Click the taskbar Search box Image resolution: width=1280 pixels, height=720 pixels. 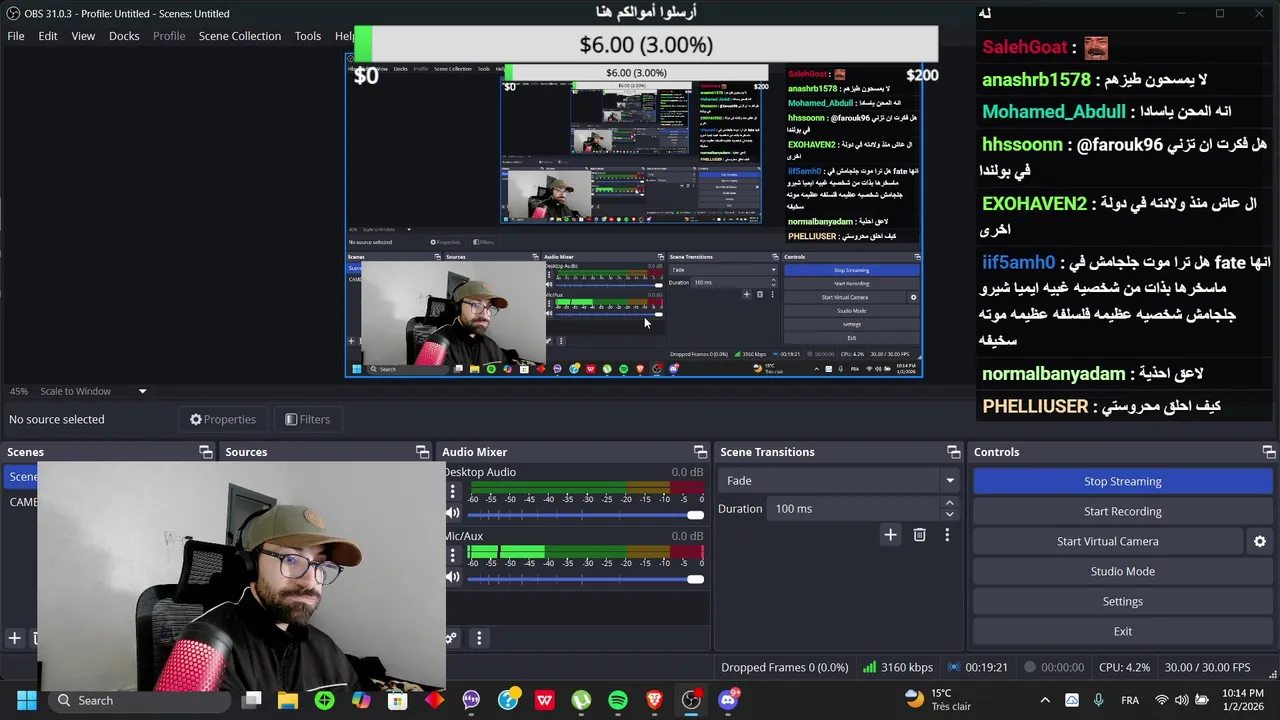tap(137, 700)
